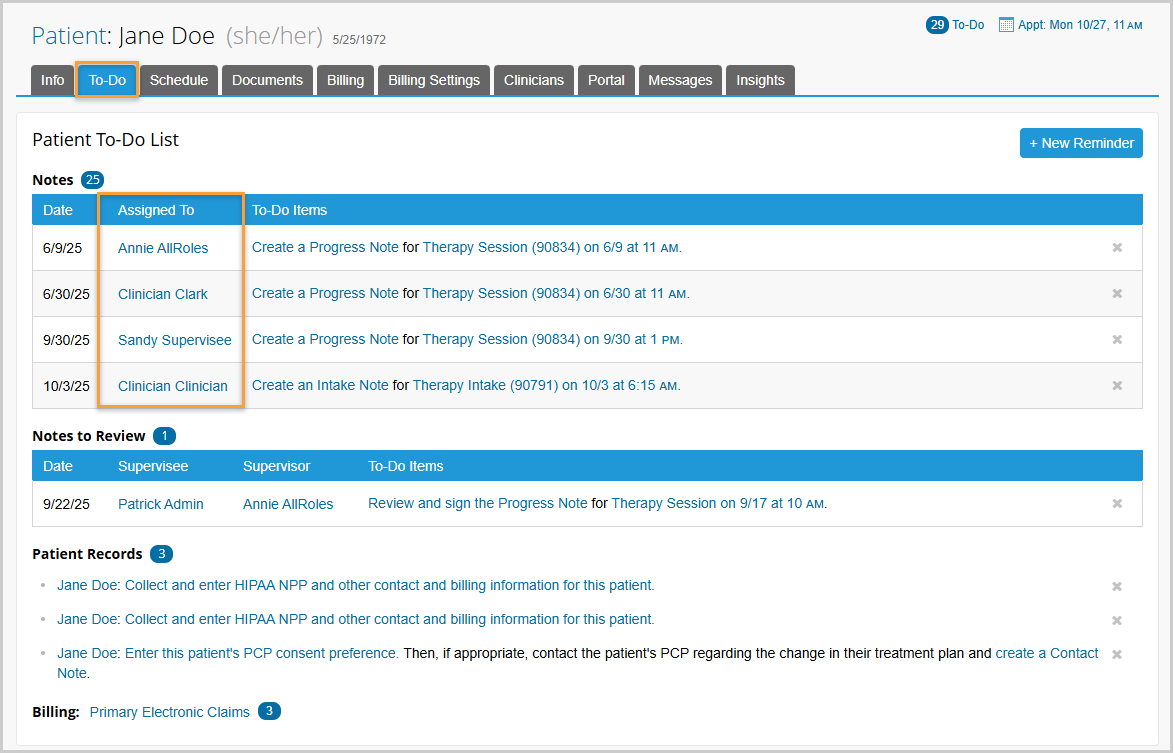Switch to the Billing Settings tab
The height and width of the screenshot is (753, 1173).
point(434,80)
